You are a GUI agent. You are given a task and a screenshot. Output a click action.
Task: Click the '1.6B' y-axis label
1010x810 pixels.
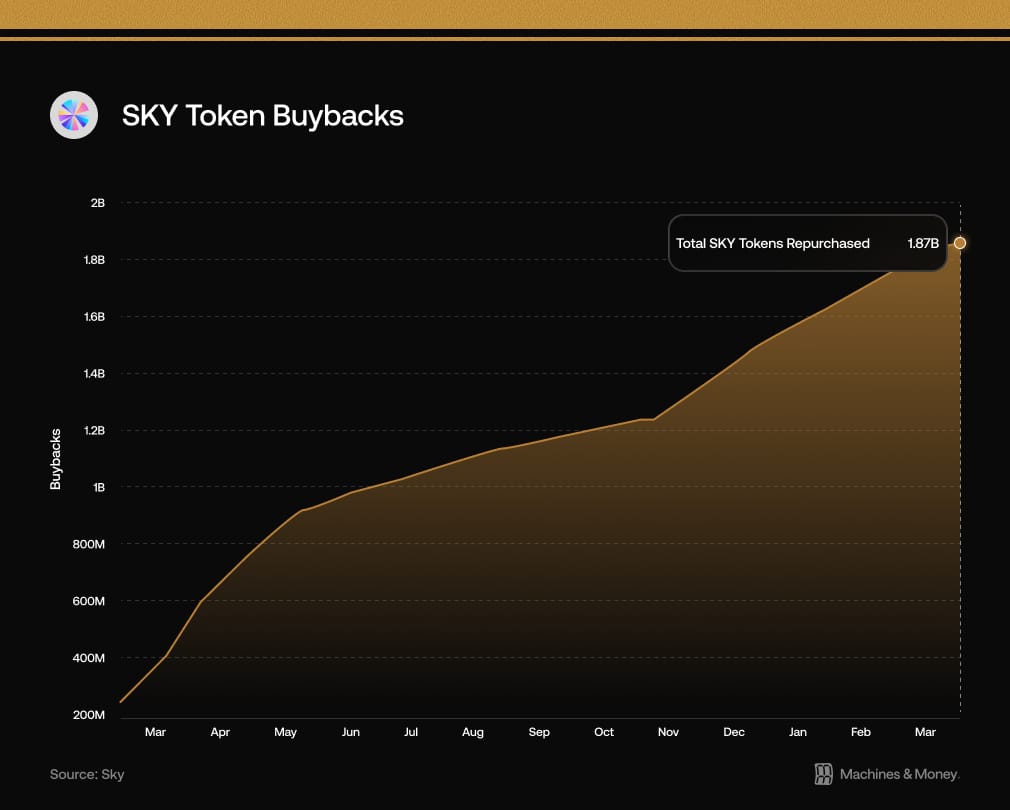[94, 316]
